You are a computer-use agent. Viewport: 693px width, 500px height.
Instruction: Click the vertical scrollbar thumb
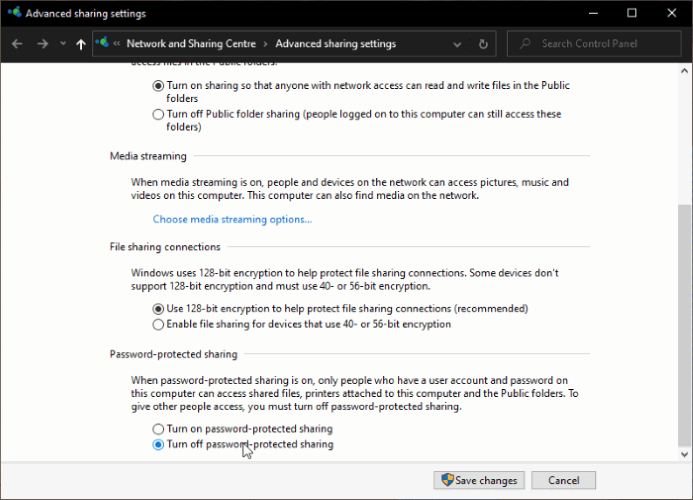pos(684,326)
